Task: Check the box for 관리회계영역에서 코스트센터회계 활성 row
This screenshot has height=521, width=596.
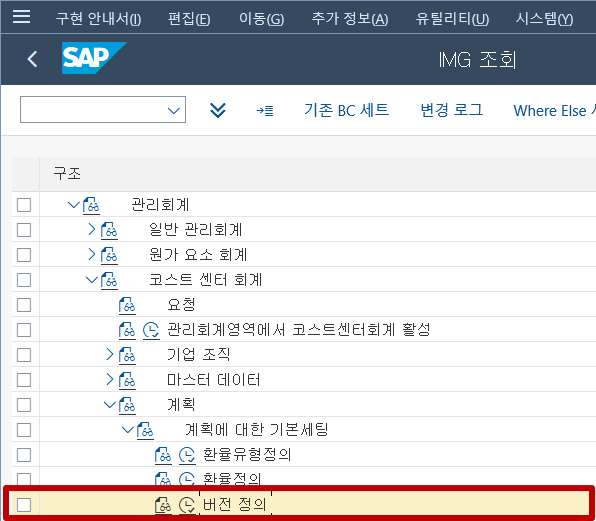Action: pos(24,330)
